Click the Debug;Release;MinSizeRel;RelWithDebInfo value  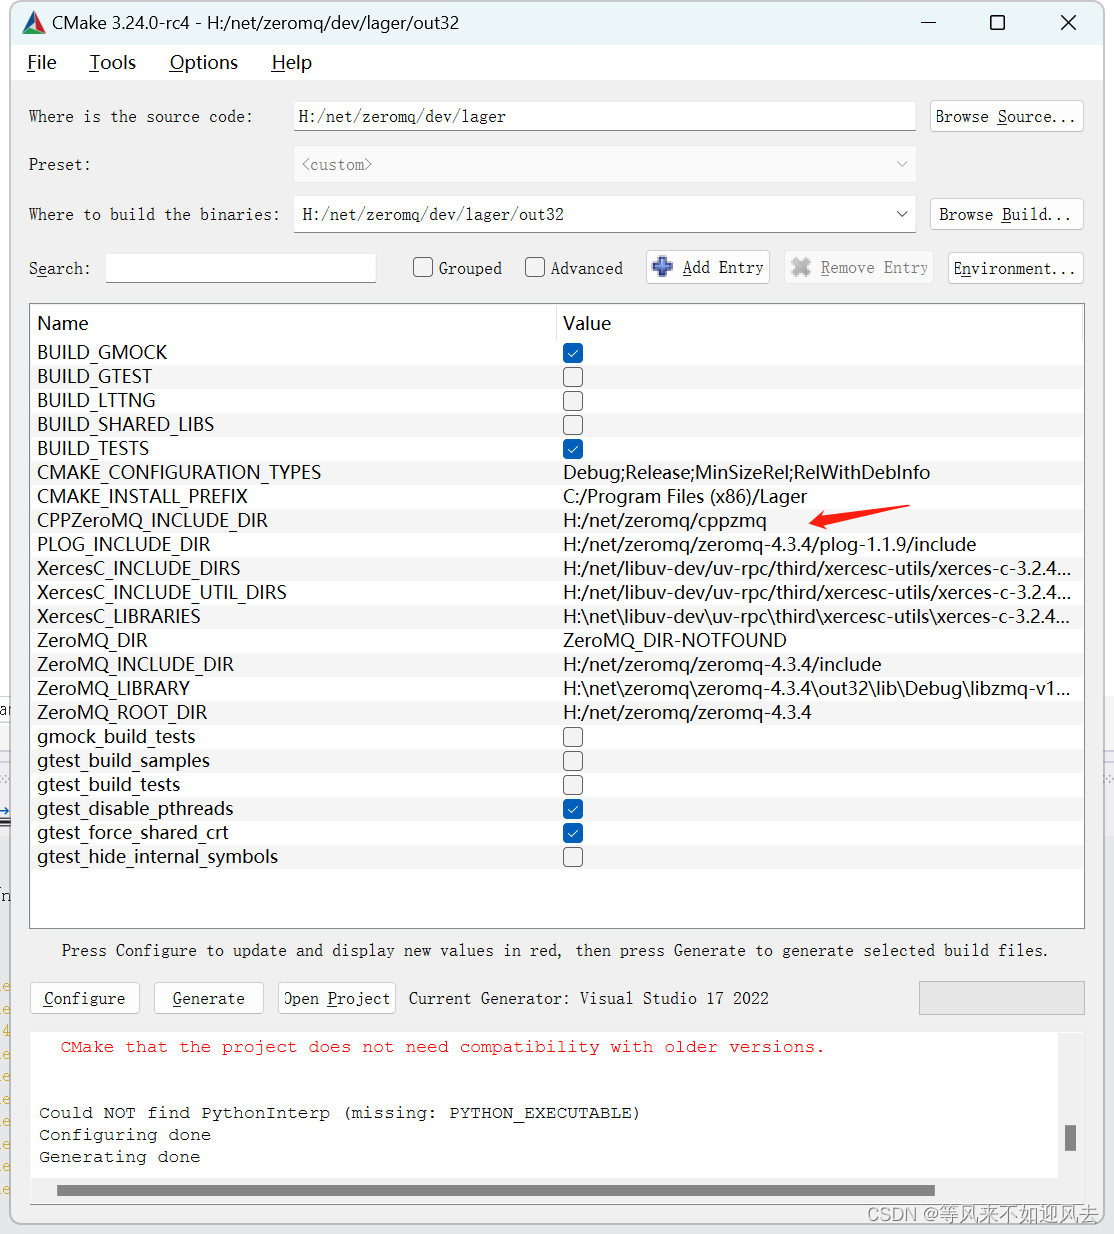(x=747, y=472)
